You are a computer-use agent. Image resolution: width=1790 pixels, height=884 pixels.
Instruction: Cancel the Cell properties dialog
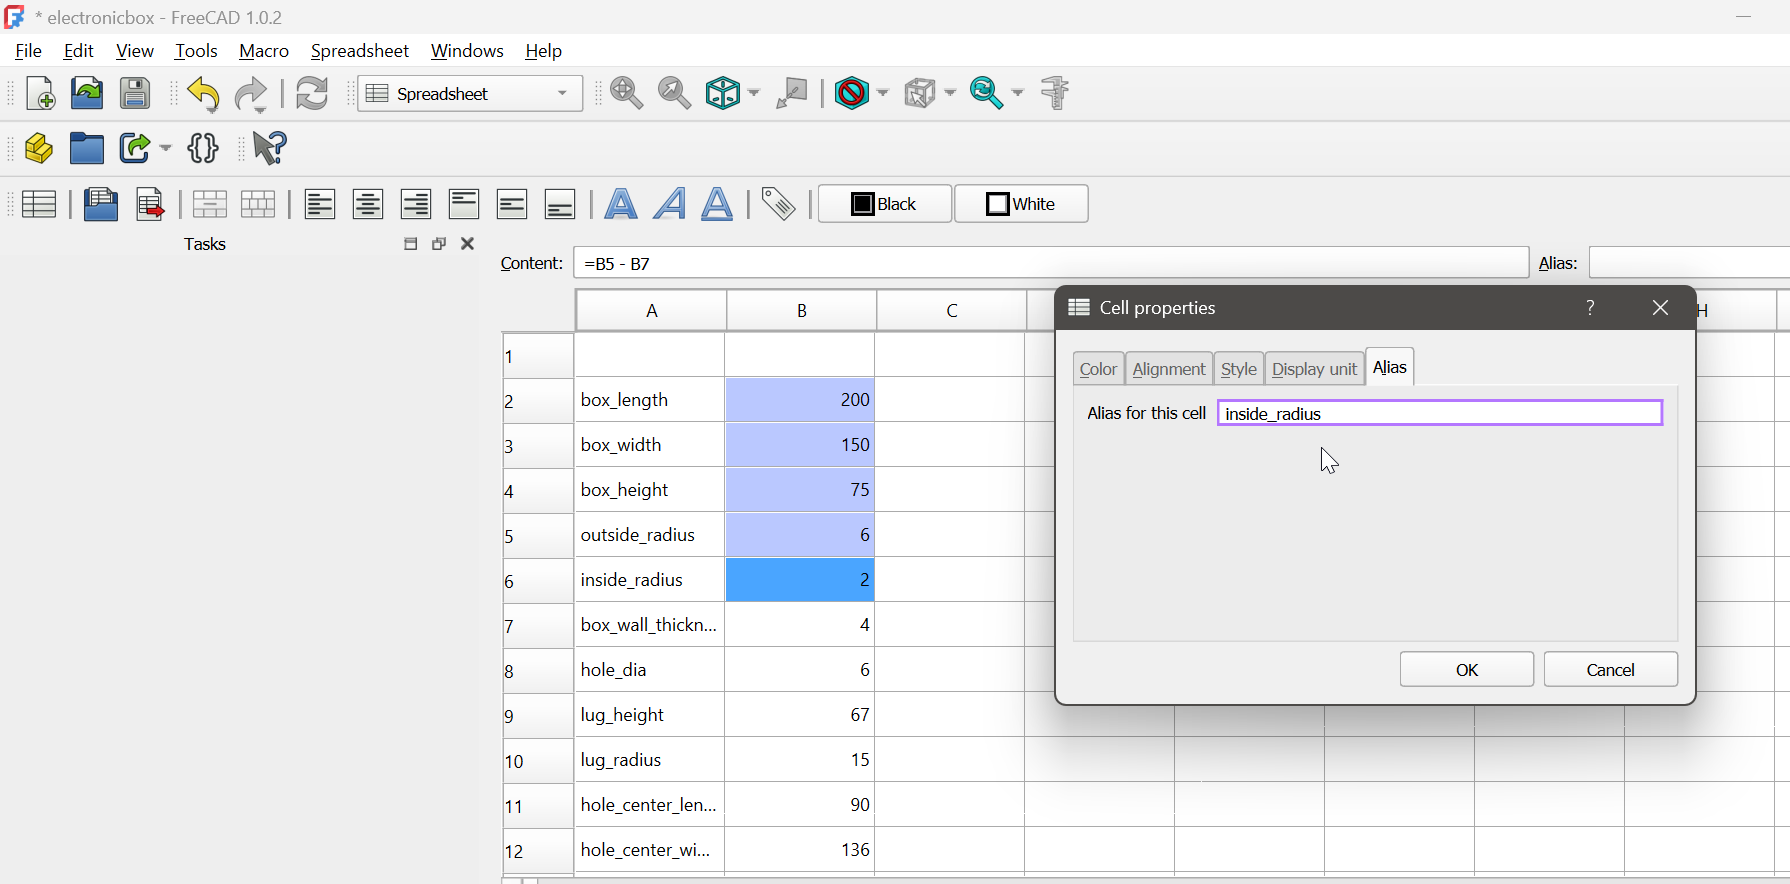point(1611,670)
